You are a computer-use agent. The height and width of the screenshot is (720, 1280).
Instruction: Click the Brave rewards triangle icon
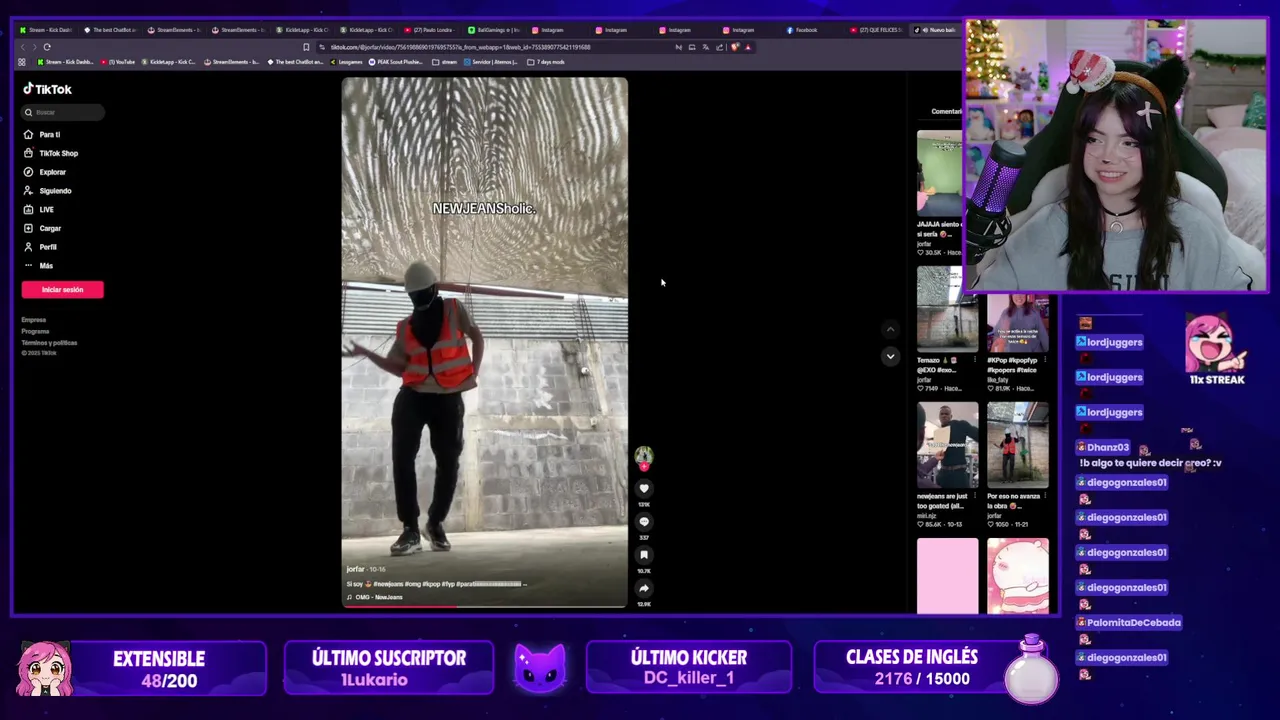coord(748,47)
